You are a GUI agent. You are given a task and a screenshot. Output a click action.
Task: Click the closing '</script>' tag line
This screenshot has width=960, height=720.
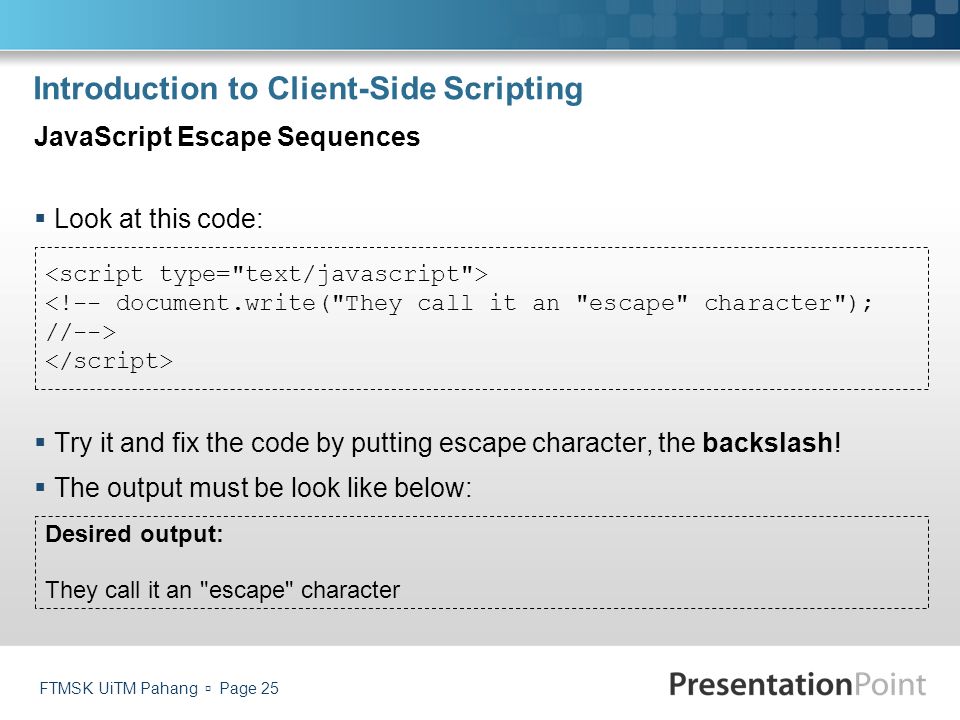[x=109, y=361]
